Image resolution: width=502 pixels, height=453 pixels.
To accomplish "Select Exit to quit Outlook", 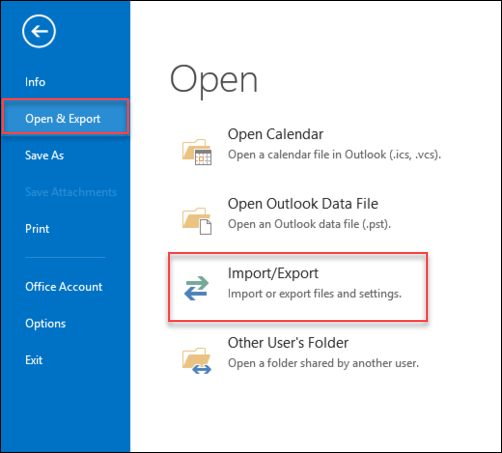I will click(x=34, y=360).
